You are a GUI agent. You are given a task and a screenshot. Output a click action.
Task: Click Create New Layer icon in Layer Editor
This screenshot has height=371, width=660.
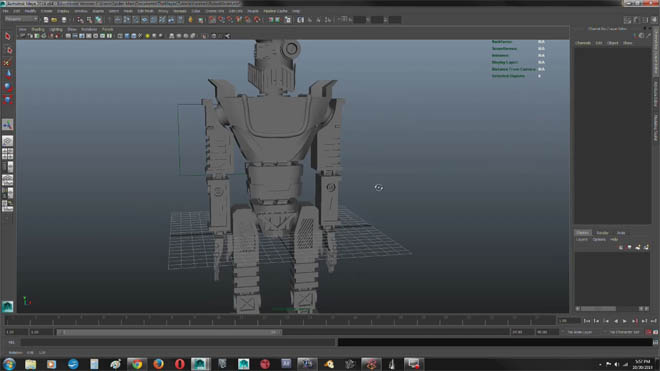point(637,247)
